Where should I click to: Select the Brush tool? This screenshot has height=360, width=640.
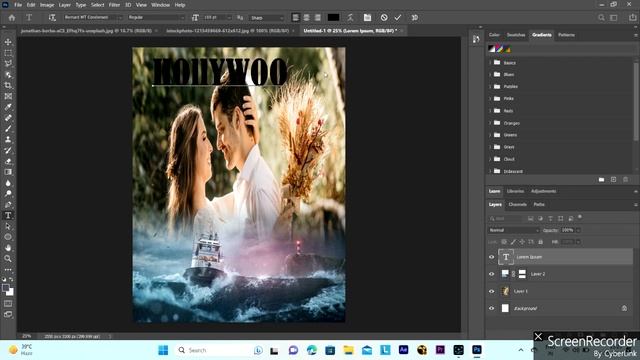tap(8, 129)
